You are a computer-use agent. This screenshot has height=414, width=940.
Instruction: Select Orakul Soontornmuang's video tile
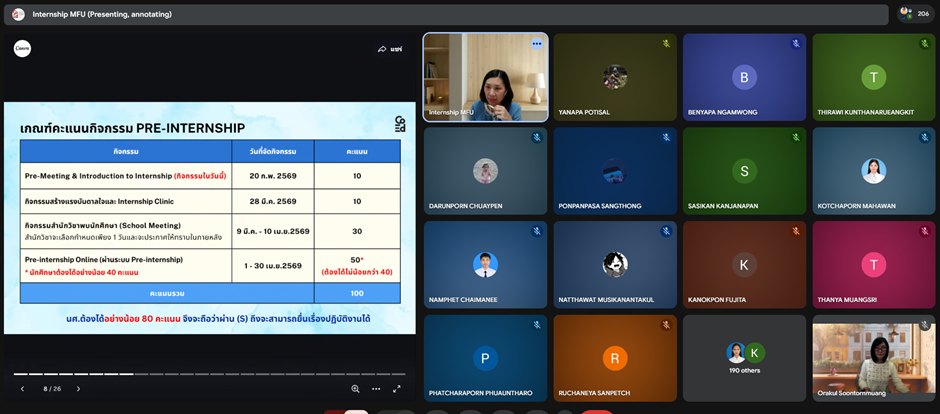pyautogui.click(x=873, y=358)
